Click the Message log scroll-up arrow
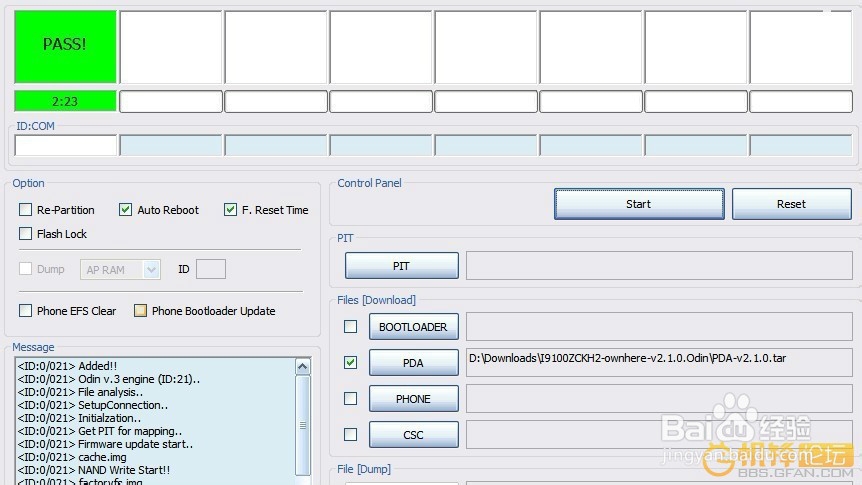 click(x=303, y=366)
